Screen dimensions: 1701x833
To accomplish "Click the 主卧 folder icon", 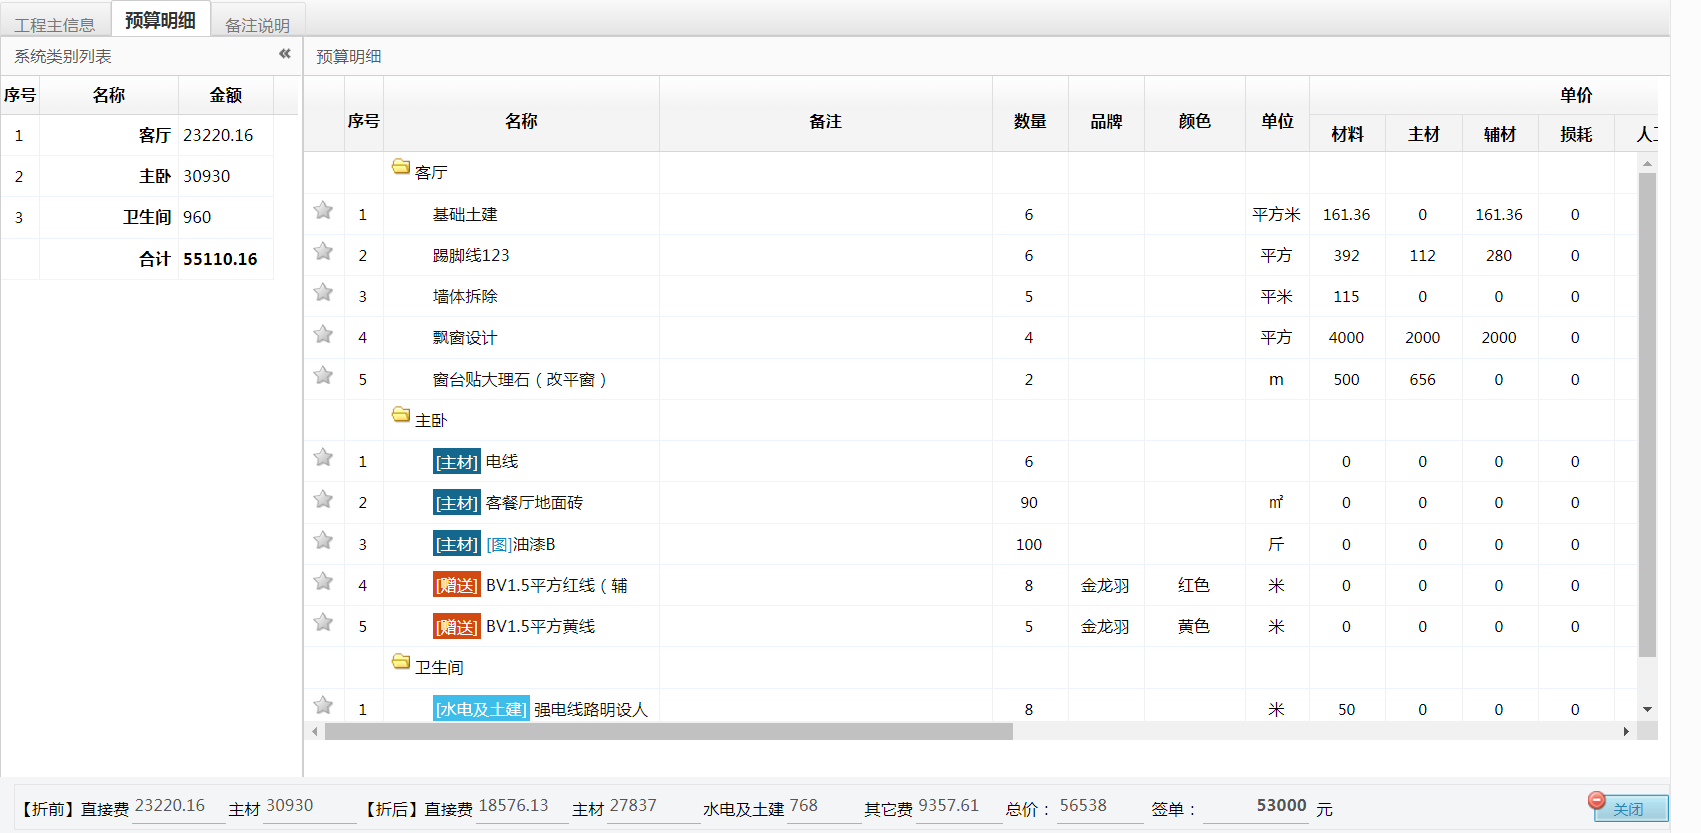I will click(x=401, y=415).
